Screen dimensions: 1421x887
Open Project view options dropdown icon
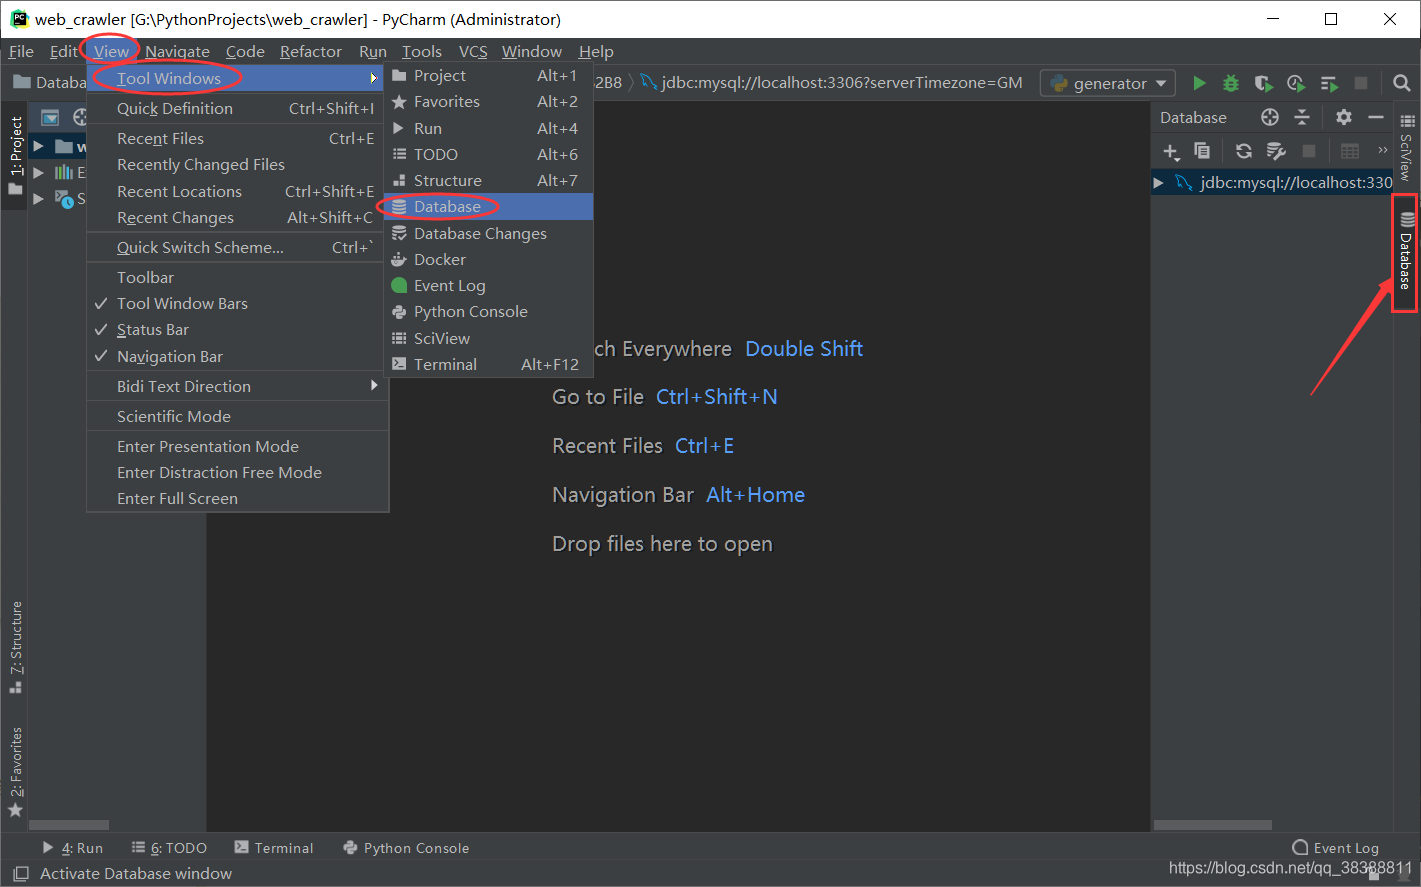click(50, 117)
